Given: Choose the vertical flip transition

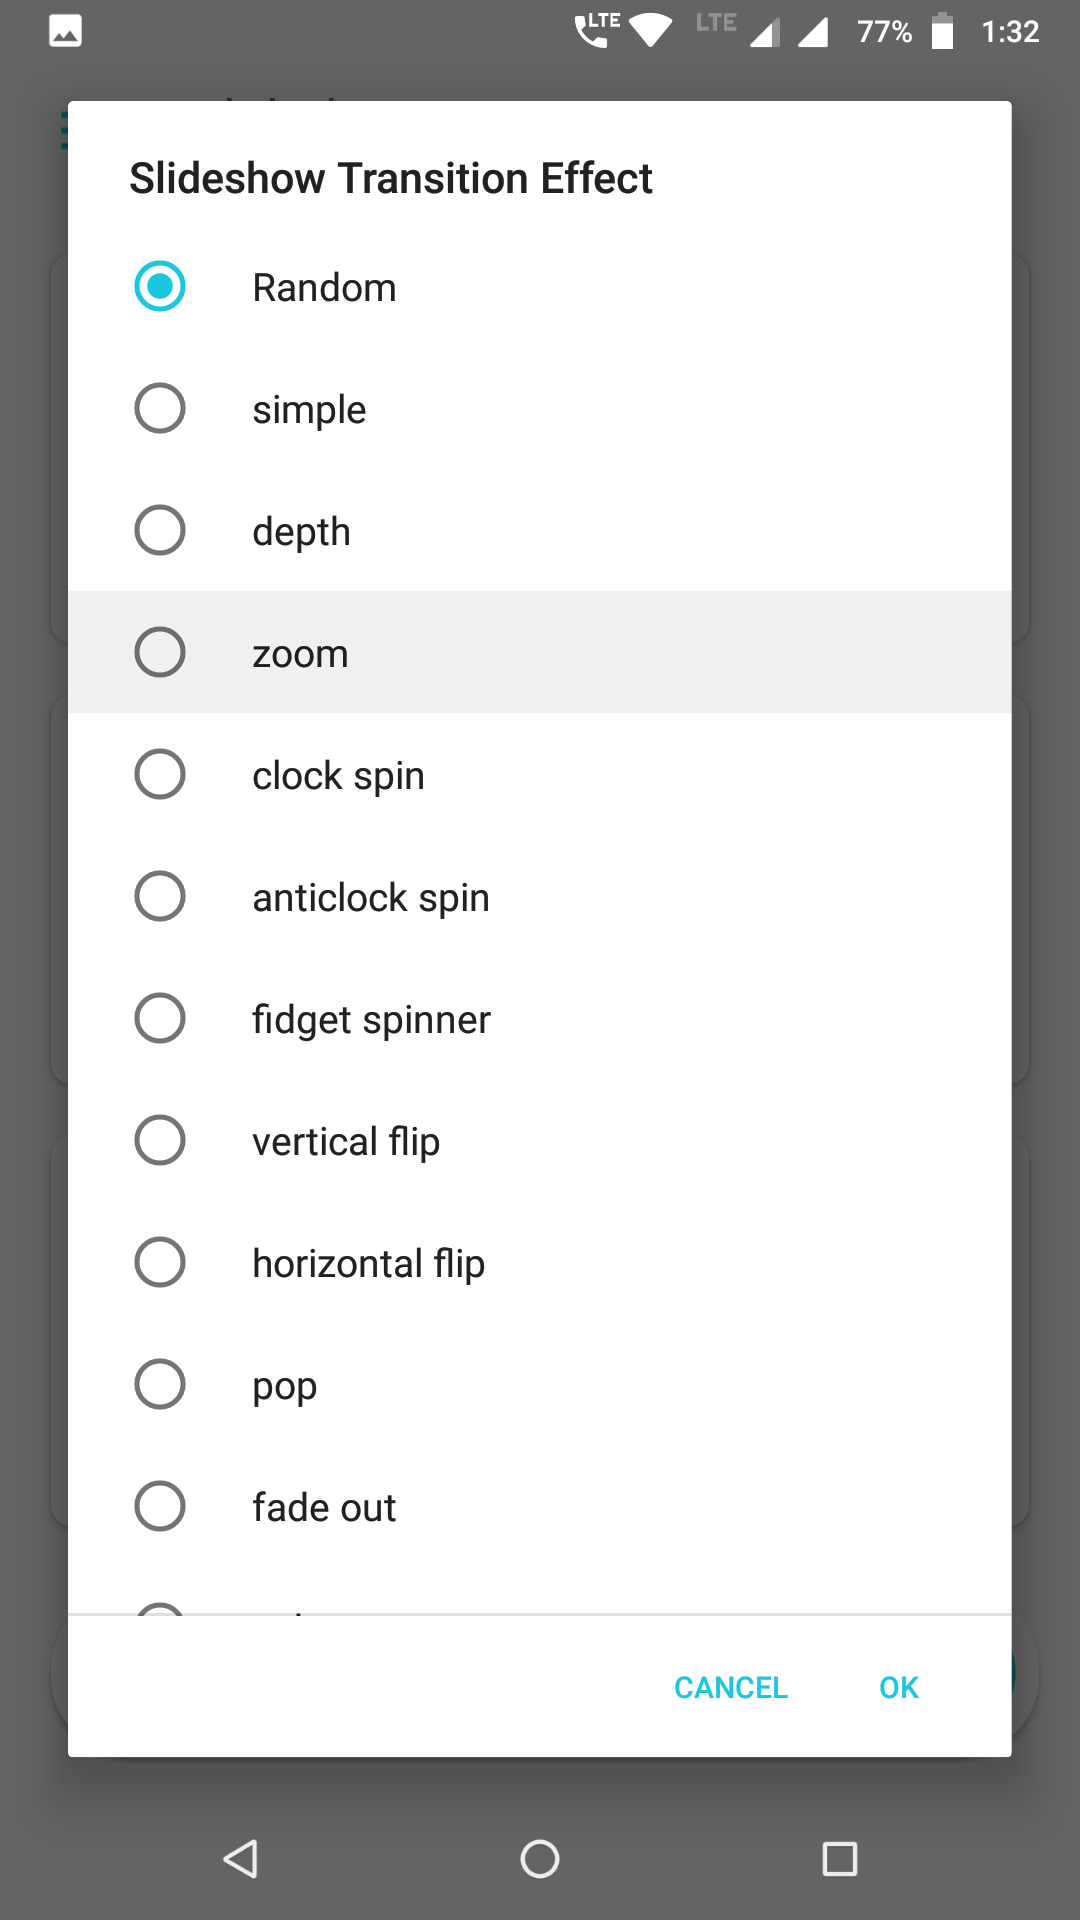Looking at the screenshot, I should pos(540,1141).
